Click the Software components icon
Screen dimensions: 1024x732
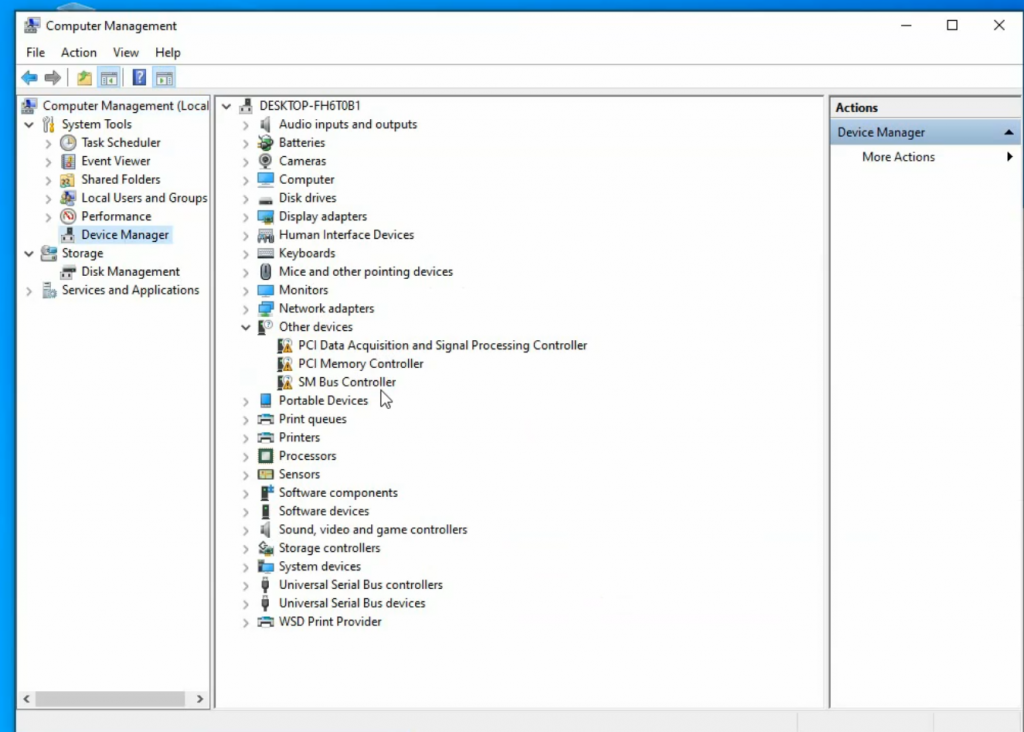tap(266, 492)
